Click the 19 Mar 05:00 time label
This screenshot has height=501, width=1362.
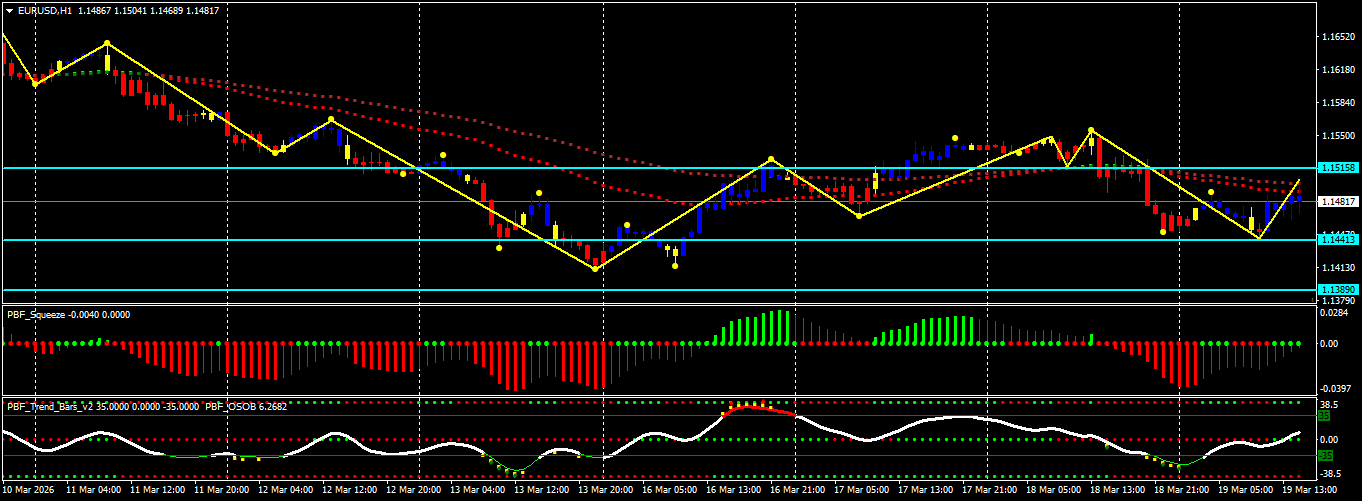[x=1248, y=492]
